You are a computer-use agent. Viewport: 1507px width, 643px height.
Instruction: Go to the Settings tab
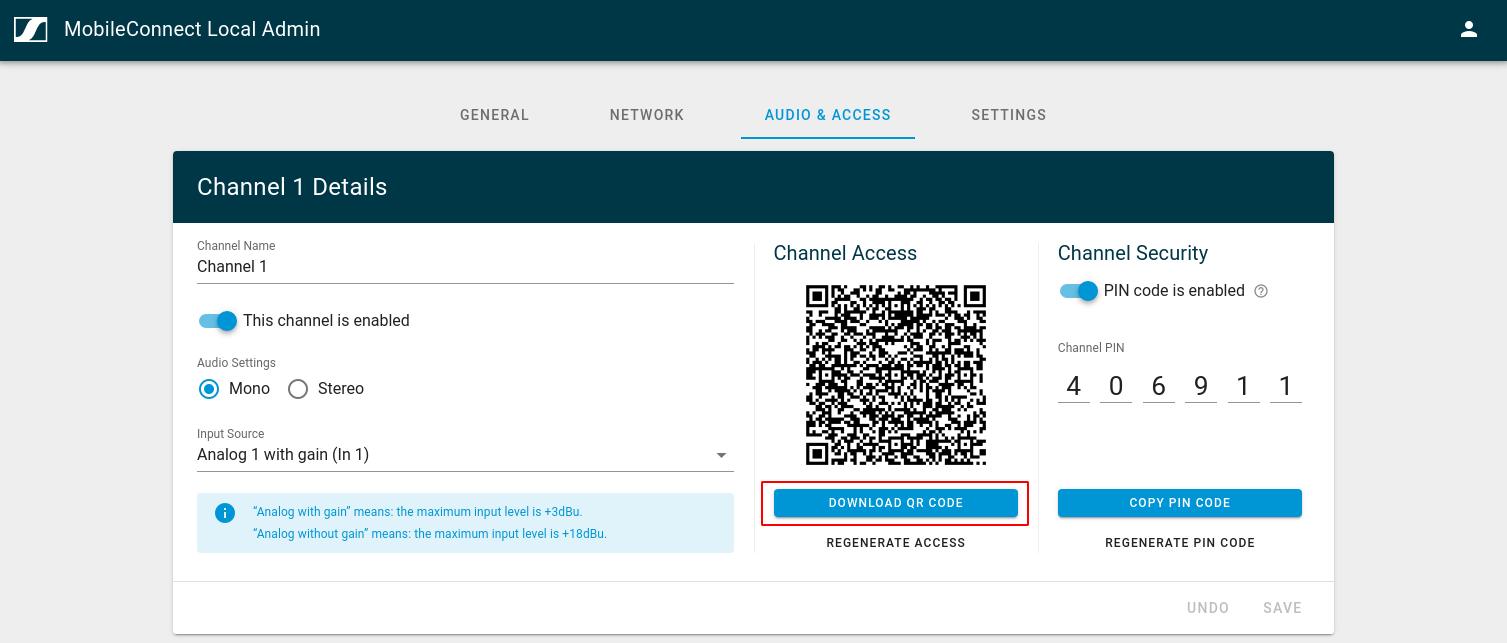pos(1009,115)
